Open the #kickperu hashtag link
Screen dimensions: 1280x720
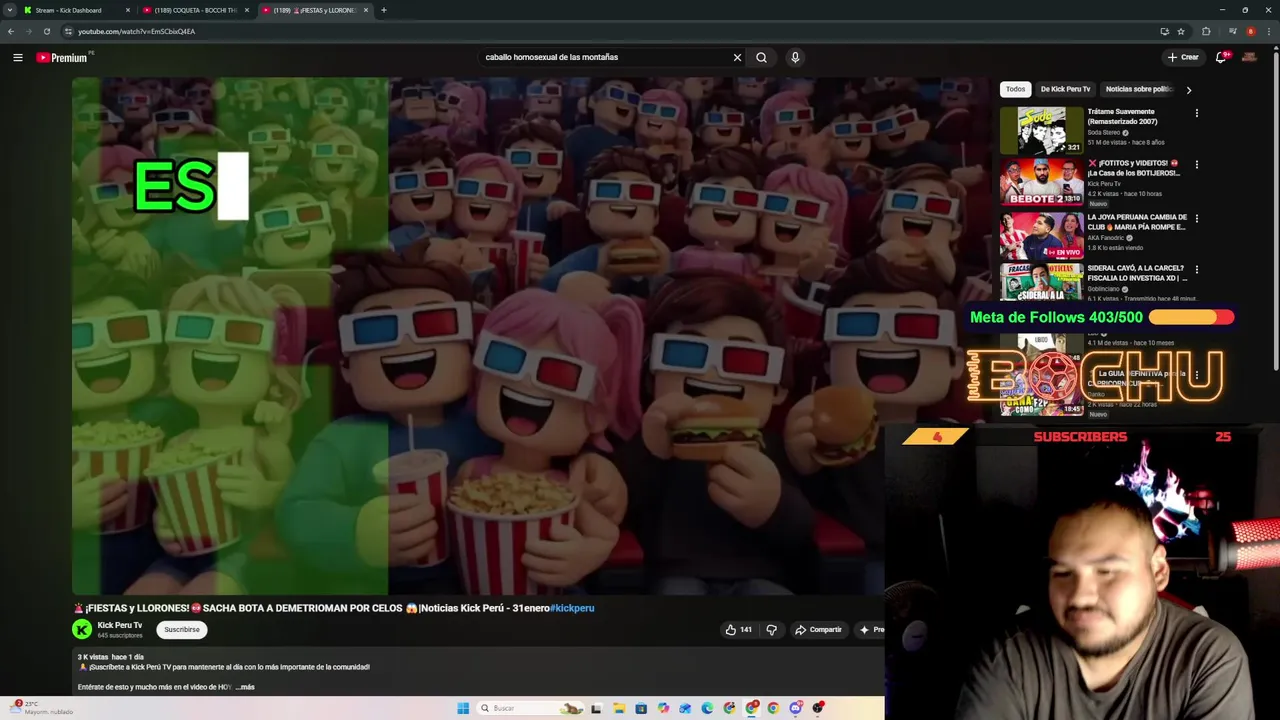[572, 608]
